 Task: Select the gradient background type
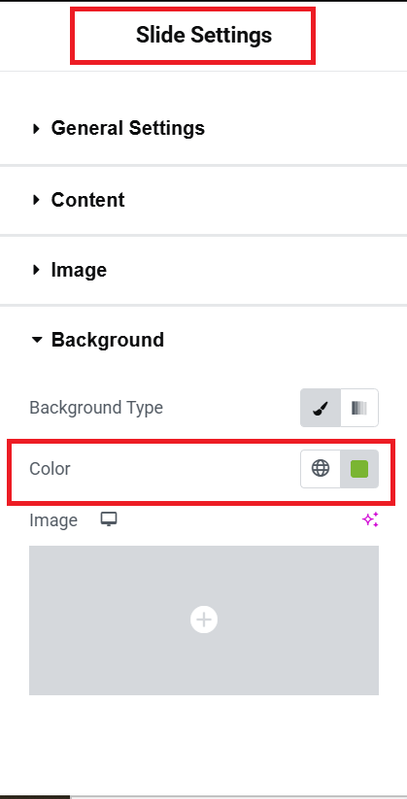click(359, 408)
